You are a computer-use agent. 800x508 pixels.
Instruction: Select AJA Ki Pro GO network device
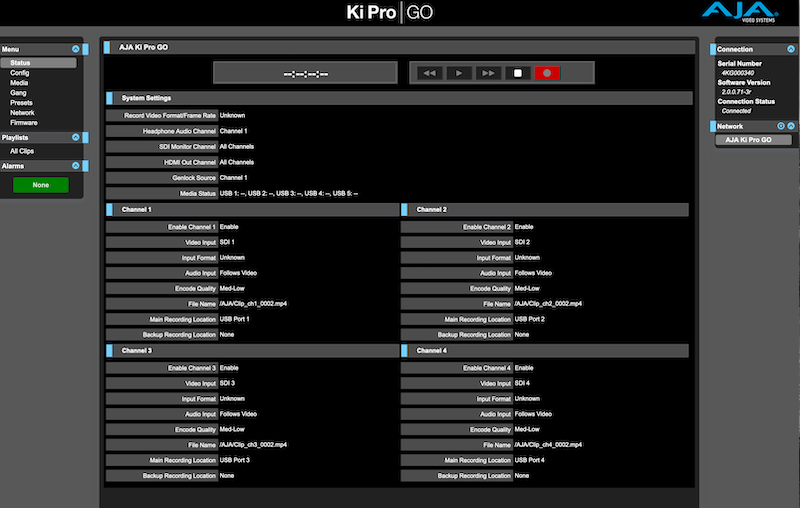754,140
